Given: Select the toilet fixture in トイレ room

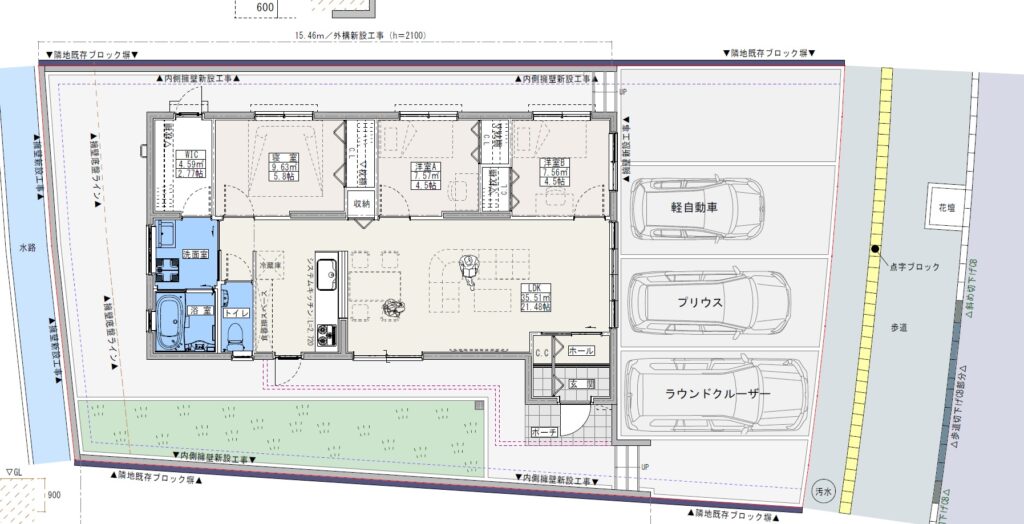Looking at the screenshot, I should [238, 335].
